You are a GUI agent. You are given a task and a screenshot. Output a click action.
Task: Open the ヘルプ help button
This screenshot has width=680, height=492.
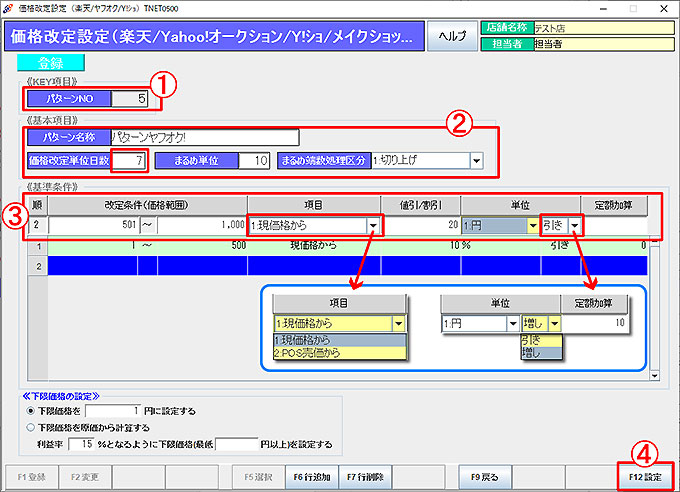pos(452,37)
